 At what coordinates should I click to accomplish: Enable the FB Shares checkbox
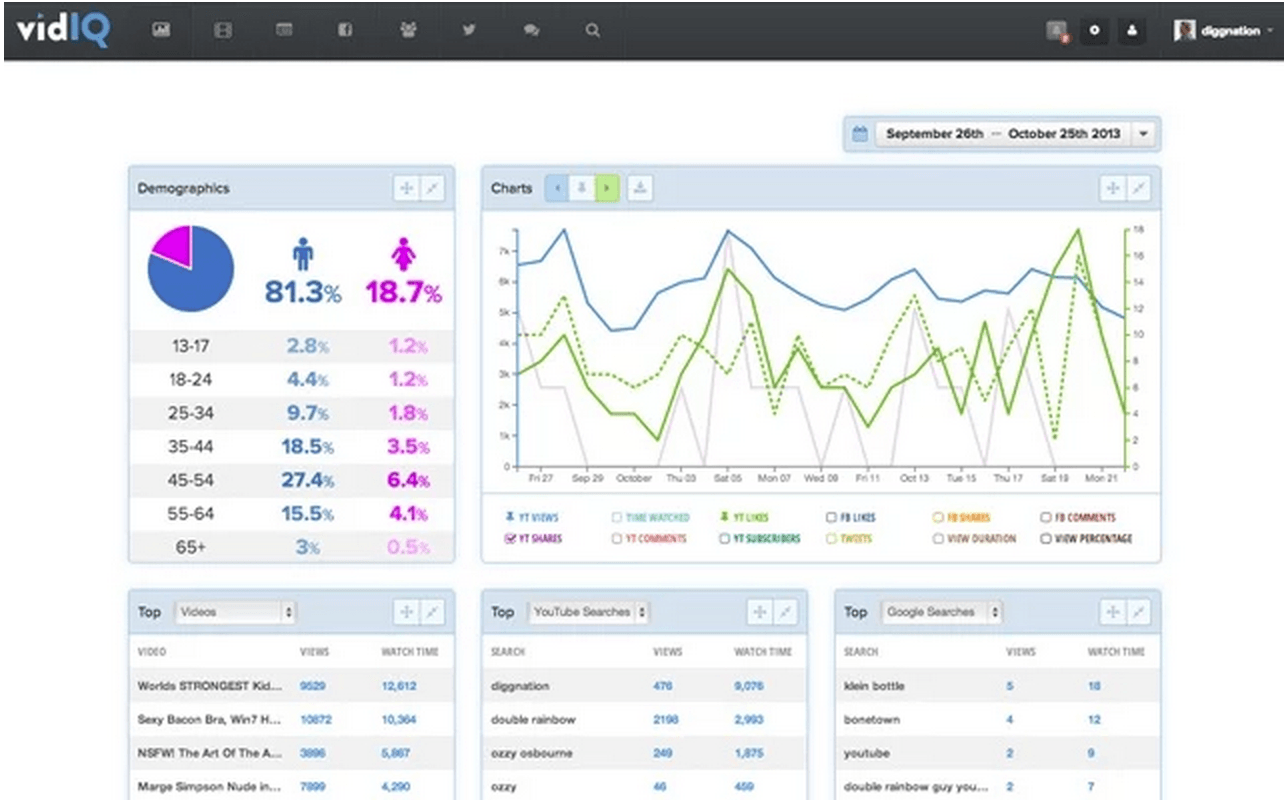point(938,518)
